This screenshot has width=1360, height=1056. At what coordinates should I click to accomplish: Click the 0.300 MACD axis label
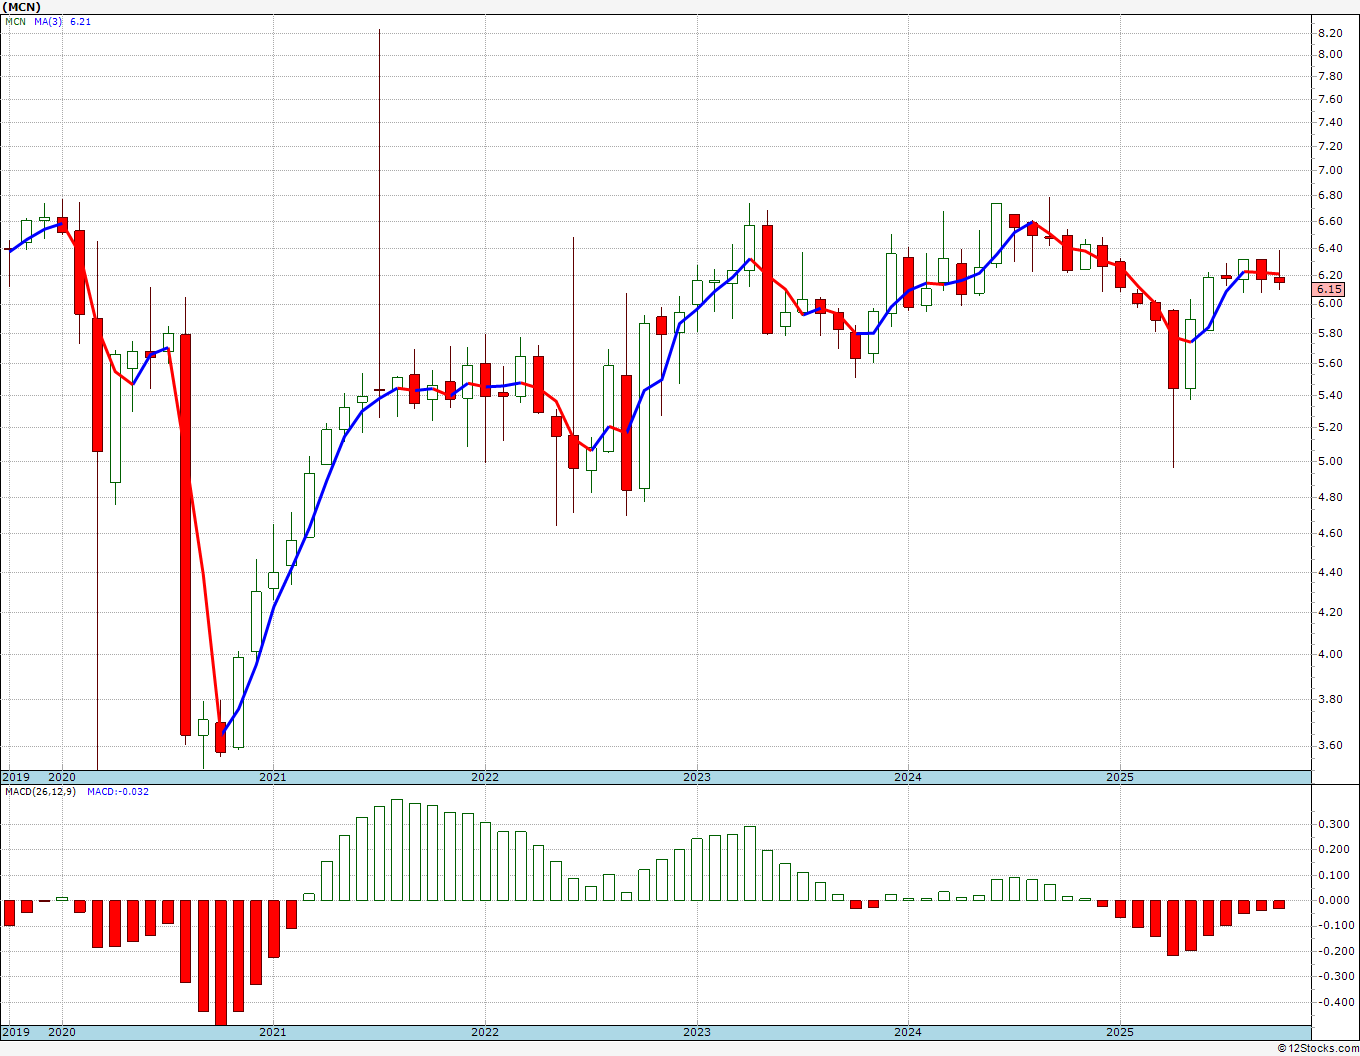(1332, 825)
